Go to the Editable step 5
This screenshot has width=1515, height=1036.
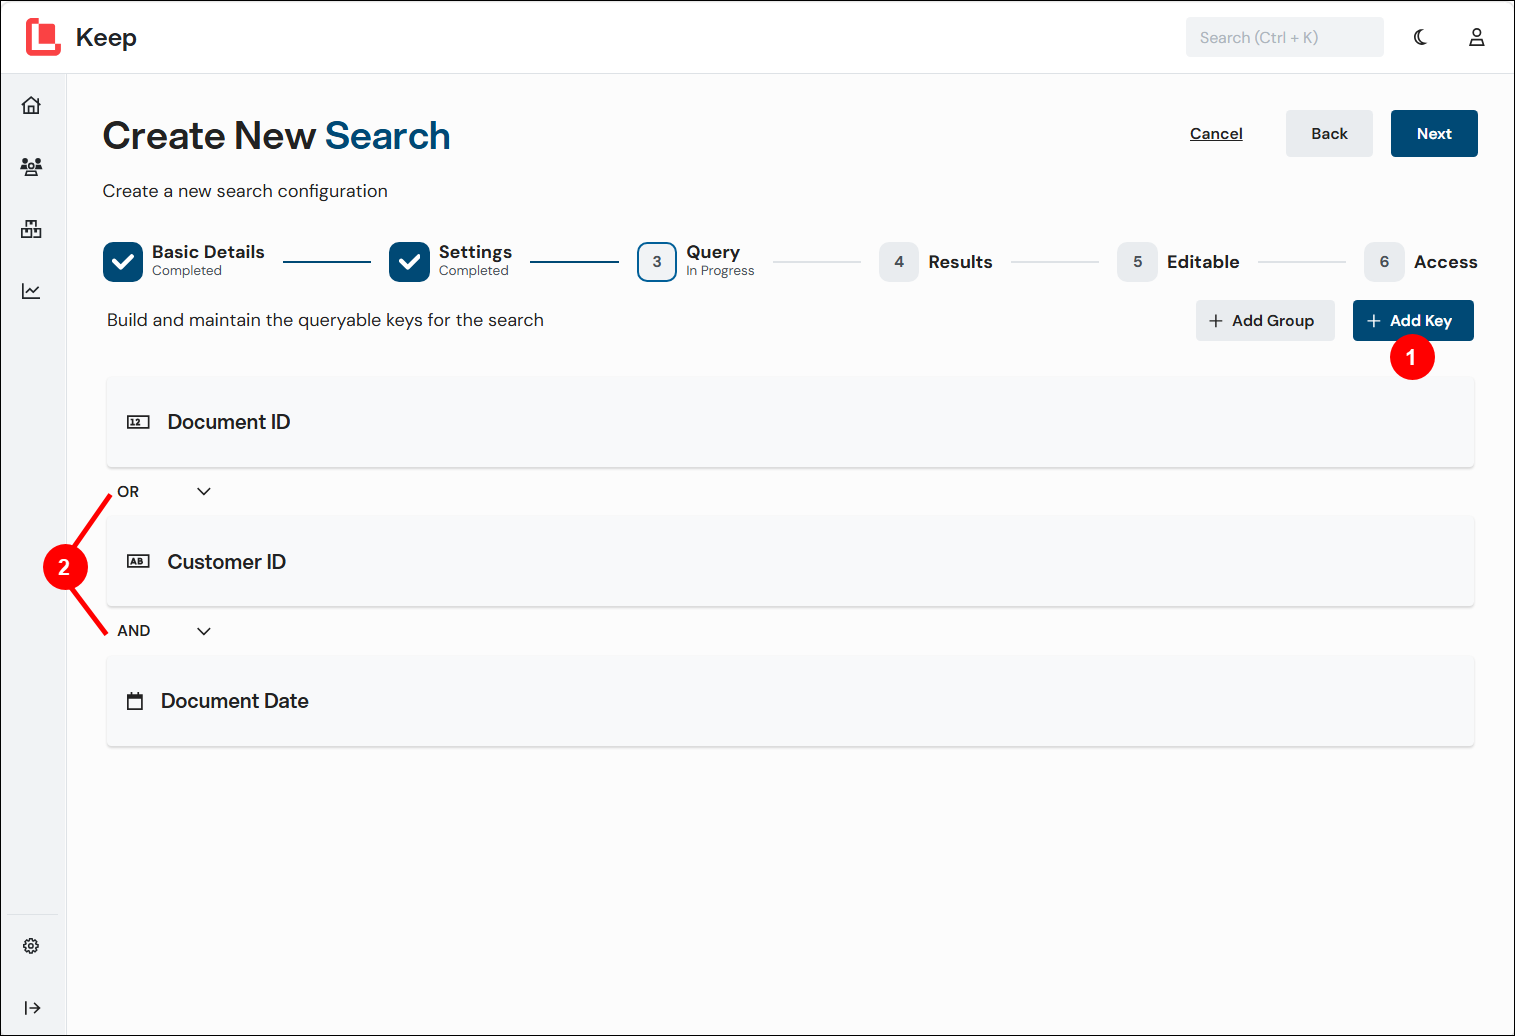coord(1137,262)
